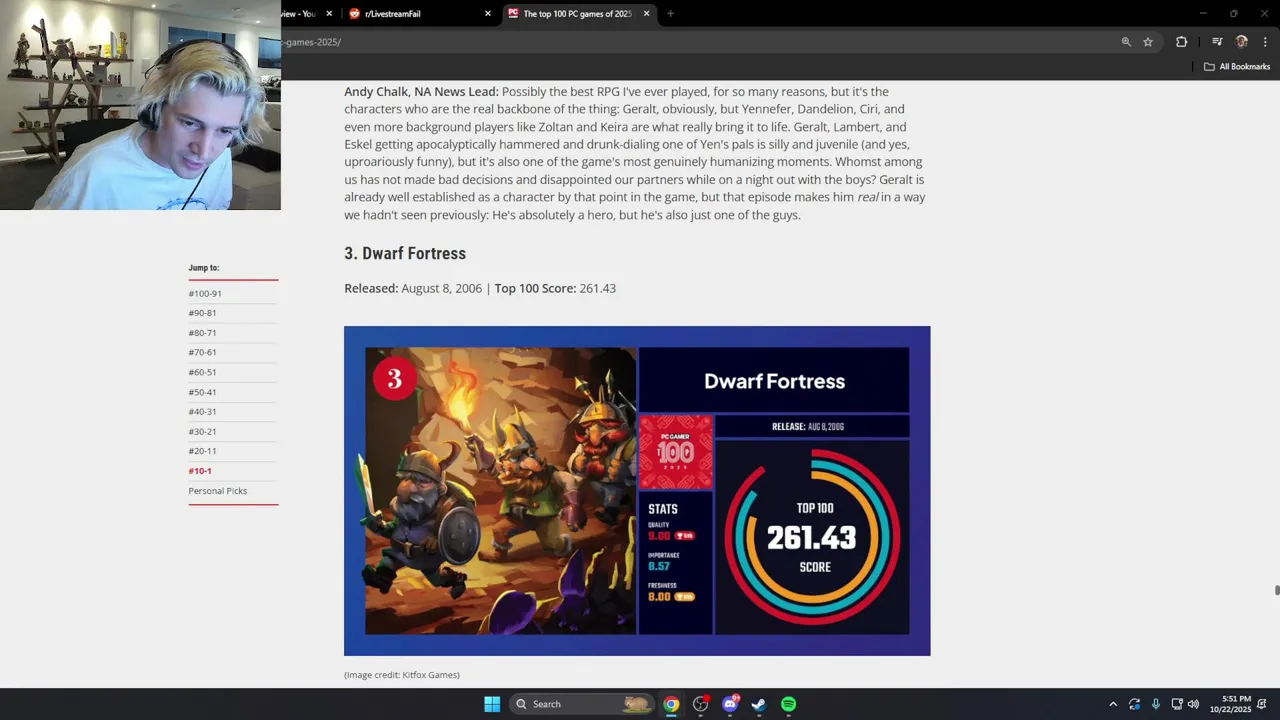The image size is (1280, 720).
Task: Open network display tray icon
Action: coord(1177,704)
